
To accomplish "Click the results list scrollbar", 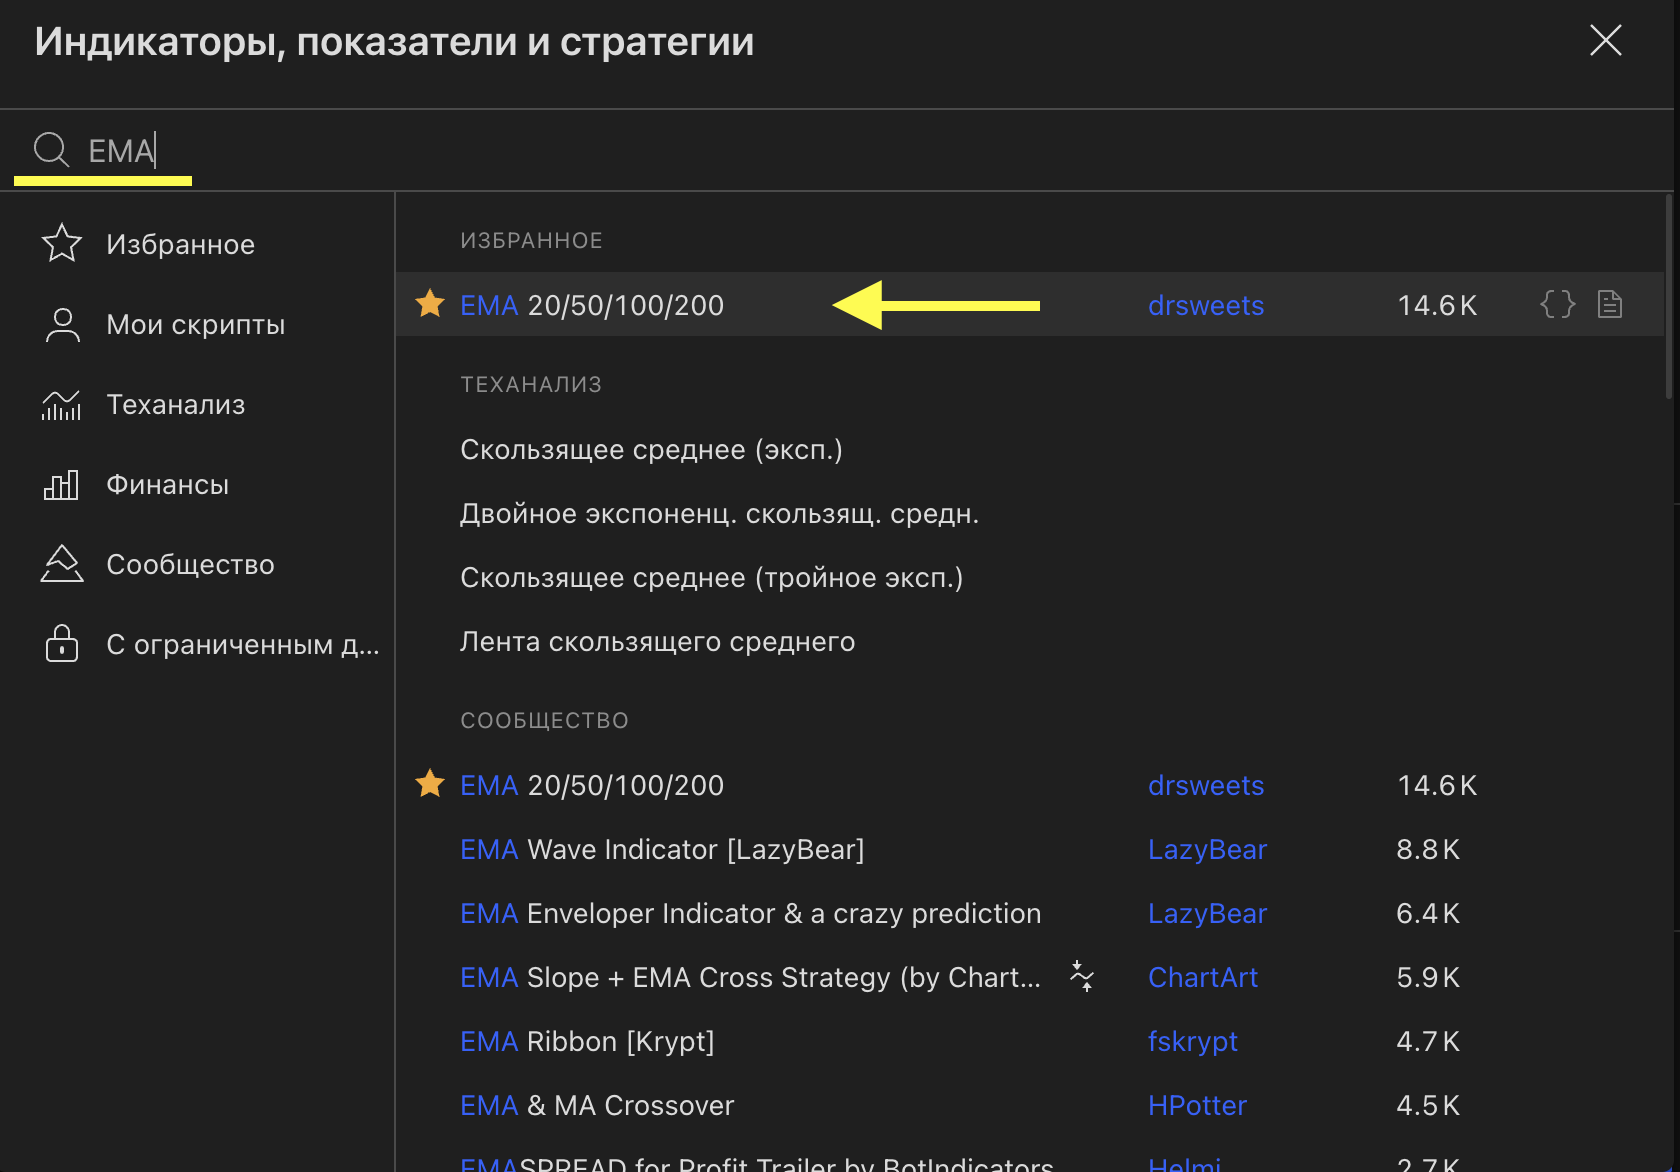I will (1668, 300).
